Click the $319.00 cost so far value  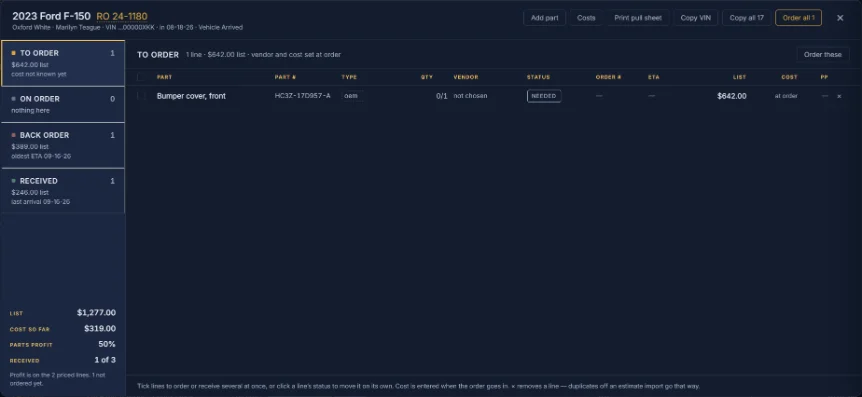[100, 328]
